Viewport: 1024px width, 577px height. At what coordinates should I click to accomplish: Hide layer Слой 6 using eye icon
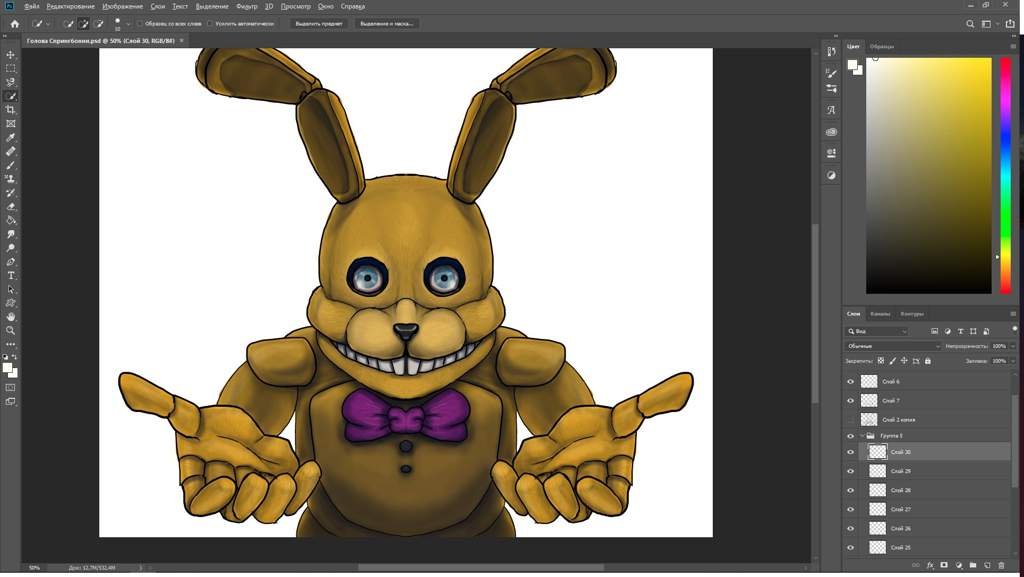(x=850, y=382)
